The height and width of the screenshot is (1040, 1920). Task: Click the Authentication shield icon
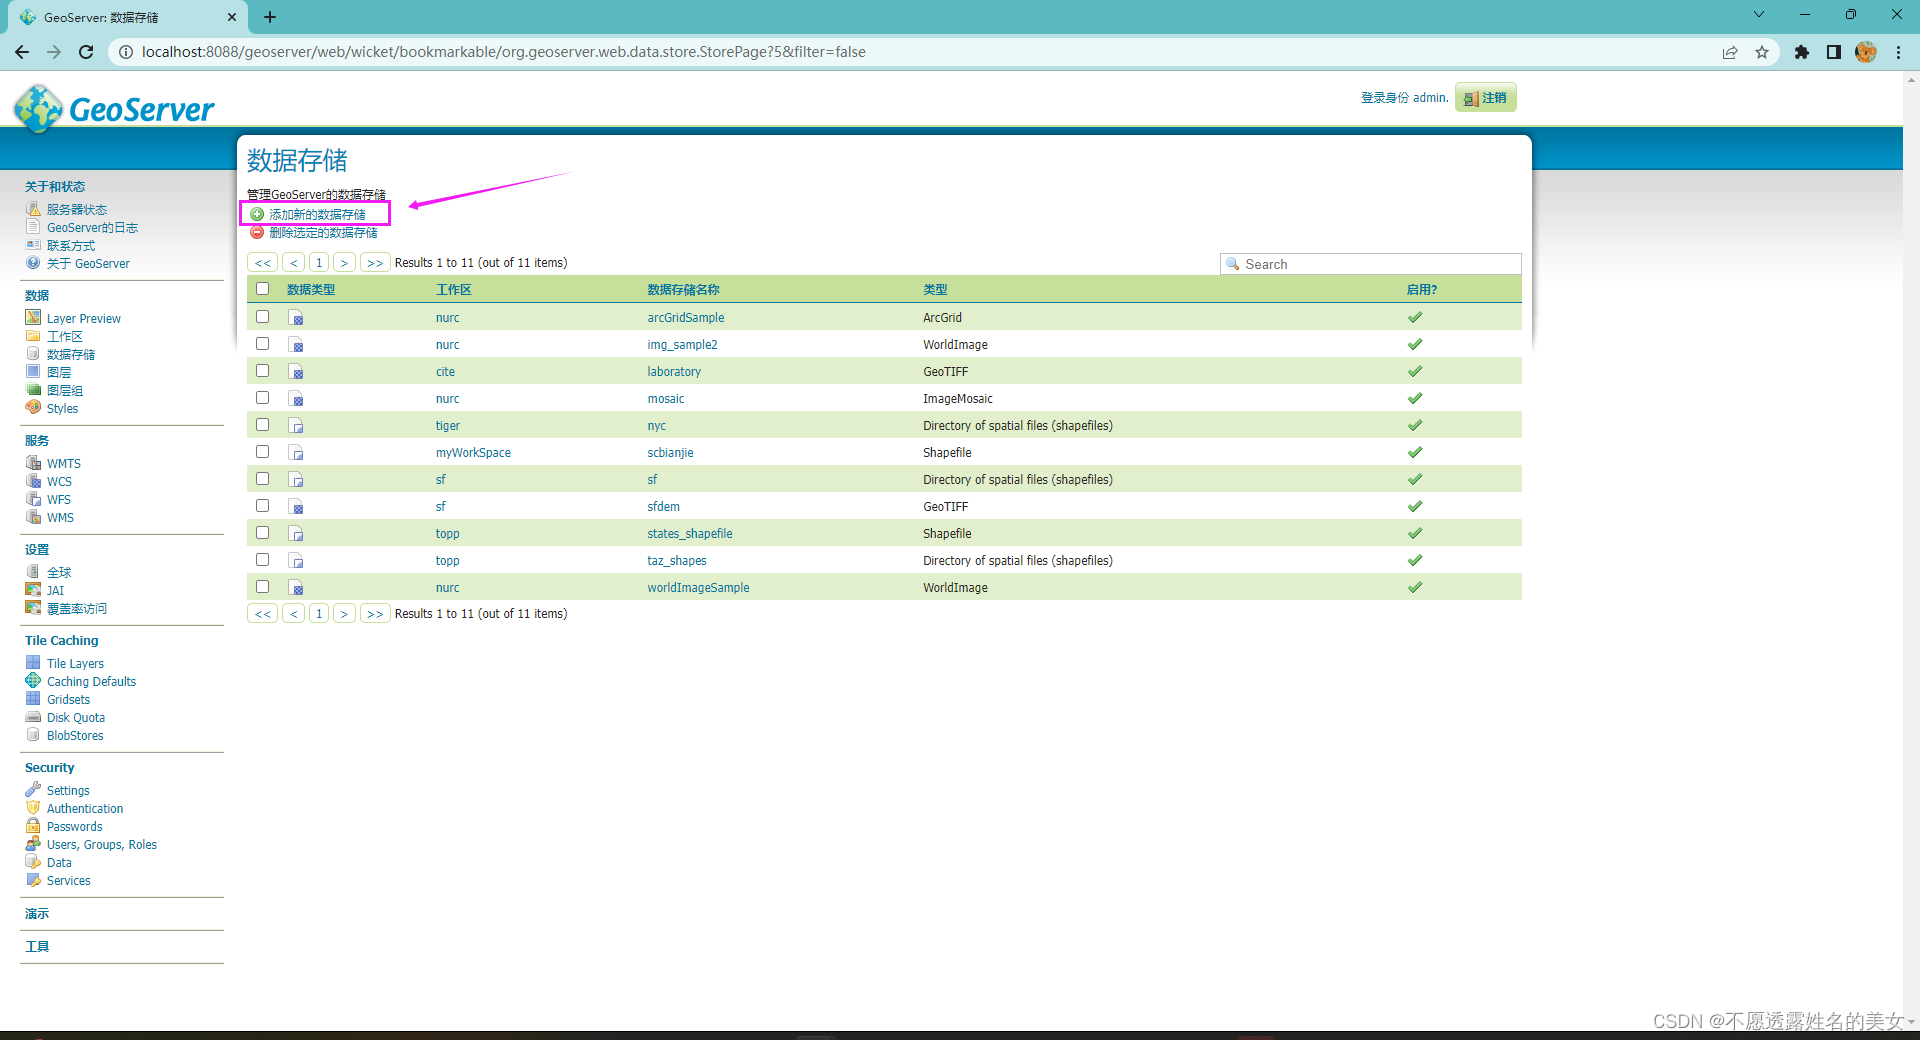pos(33,808)
